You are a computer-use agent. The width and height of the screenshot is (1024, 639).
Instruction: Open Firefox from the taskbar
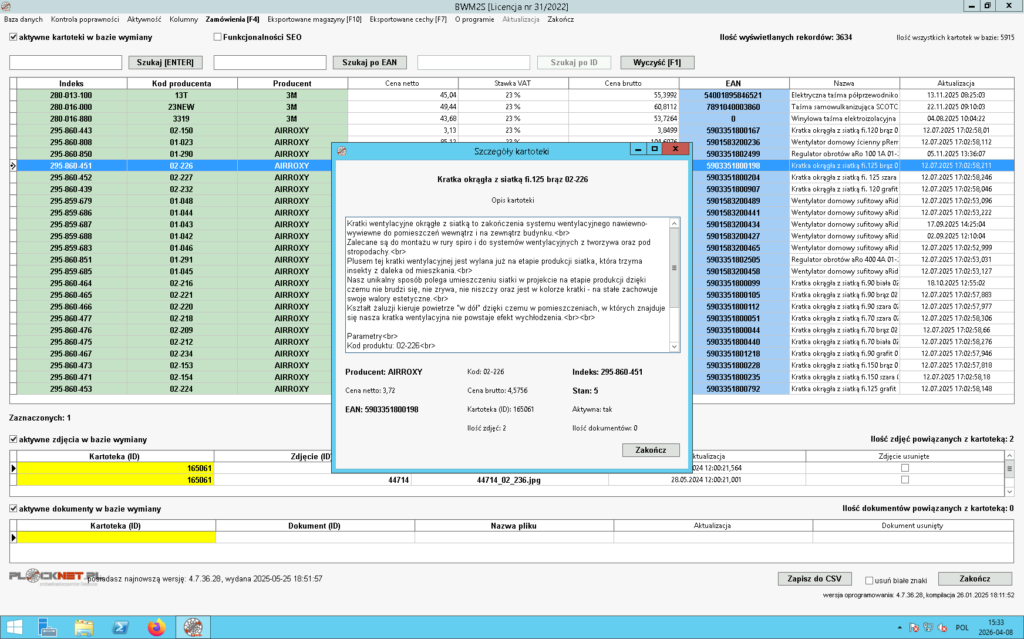[155, 627]
